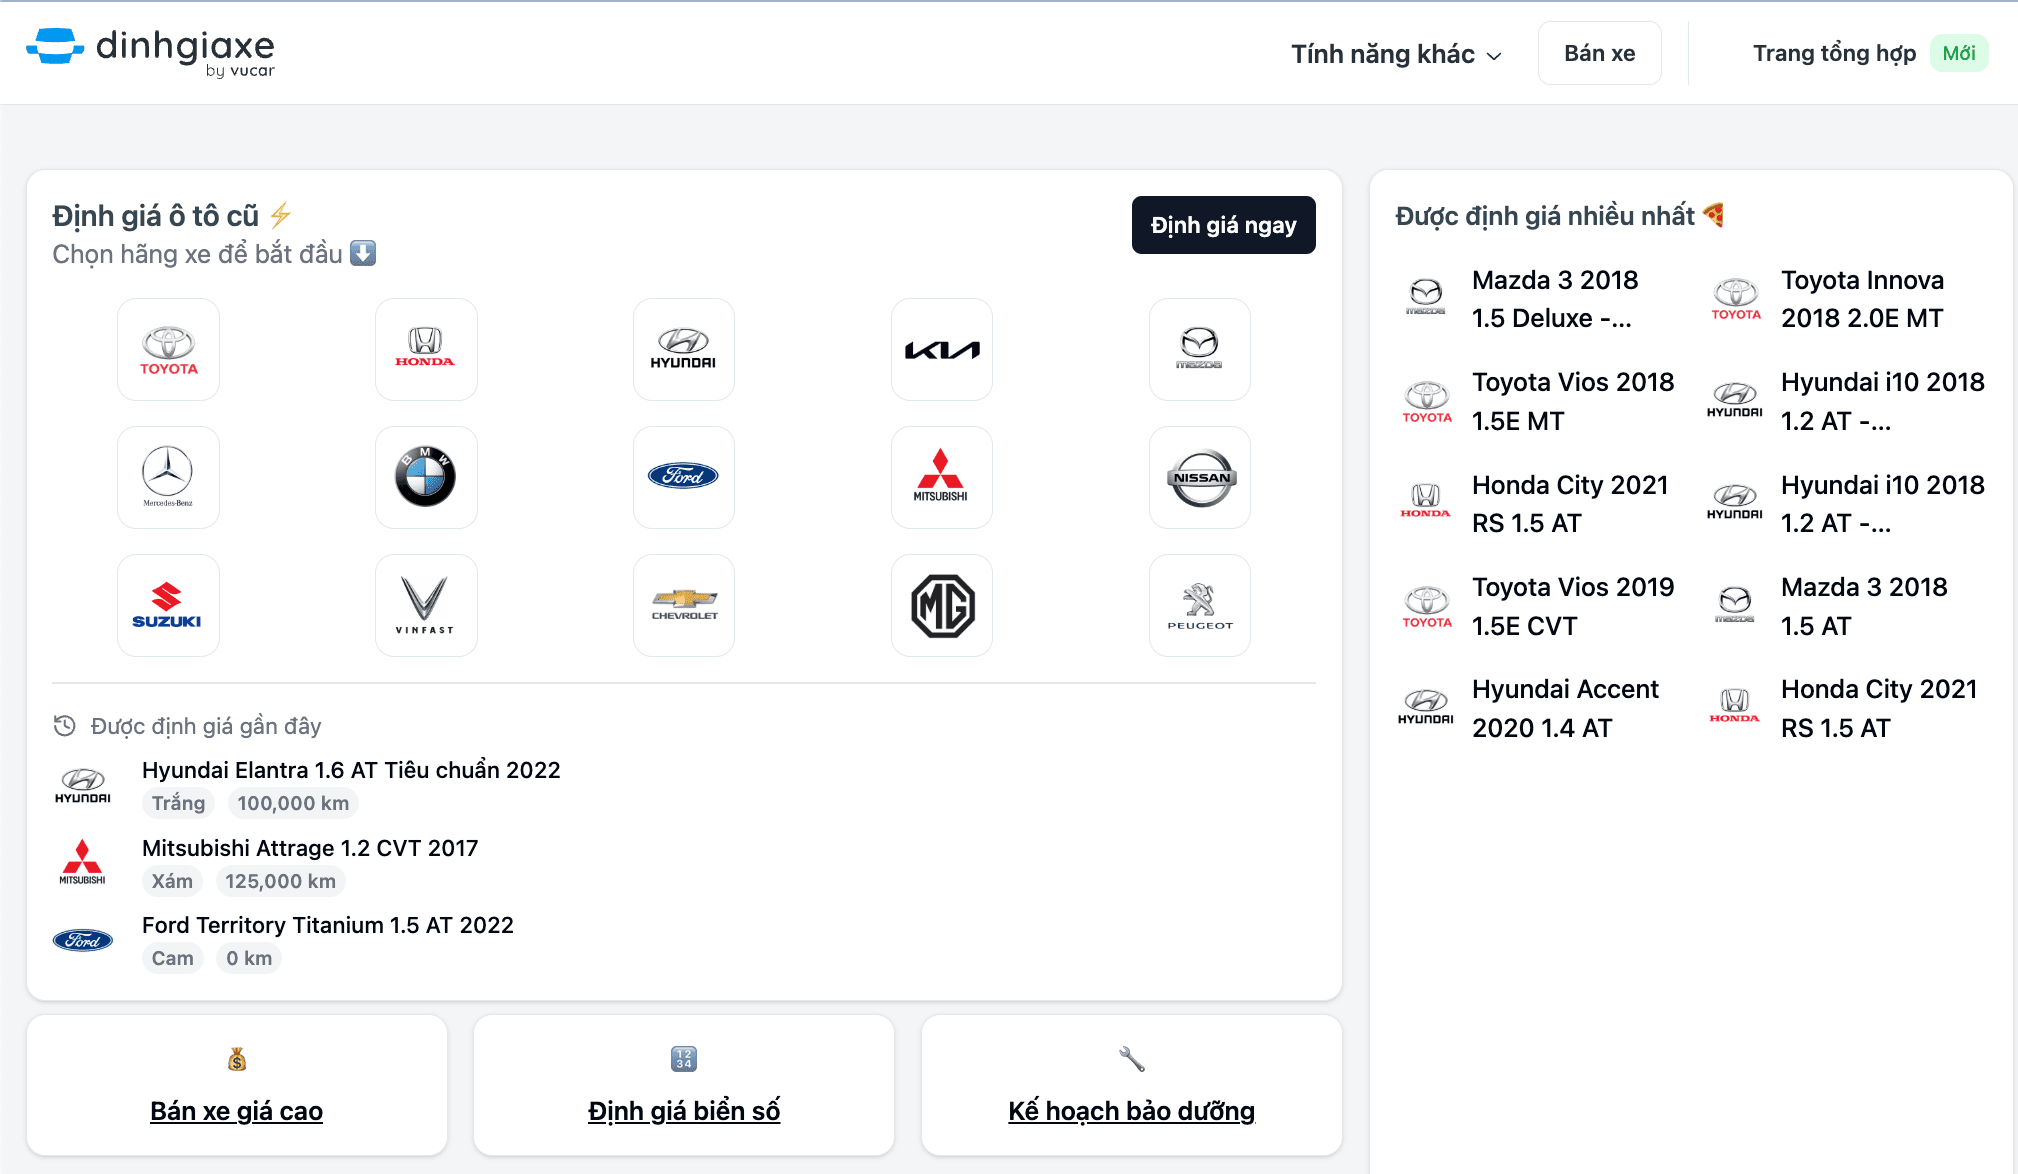Viewport: 2018px width, 1174px height.
Task: Click Hyundai logo beside Elantra recent valuation
Action: pyautogui.click(x=83, y=786)
